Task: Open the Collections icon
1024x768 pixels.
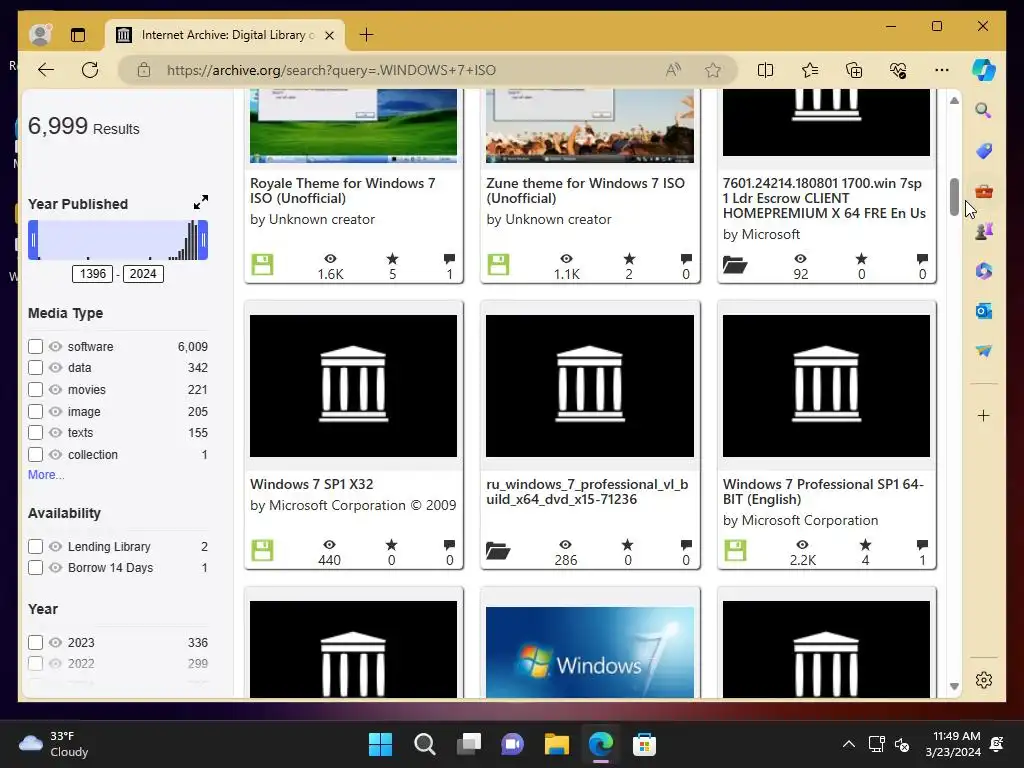Action: click(x=854, y=70)
